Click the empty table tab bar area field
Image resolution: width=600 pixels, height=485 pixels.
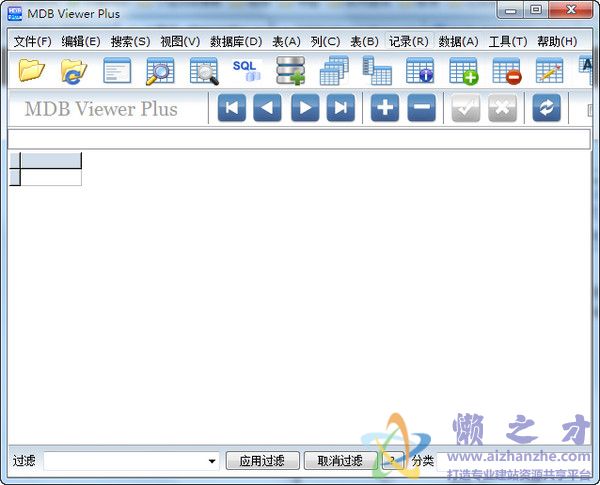[299, 139]
